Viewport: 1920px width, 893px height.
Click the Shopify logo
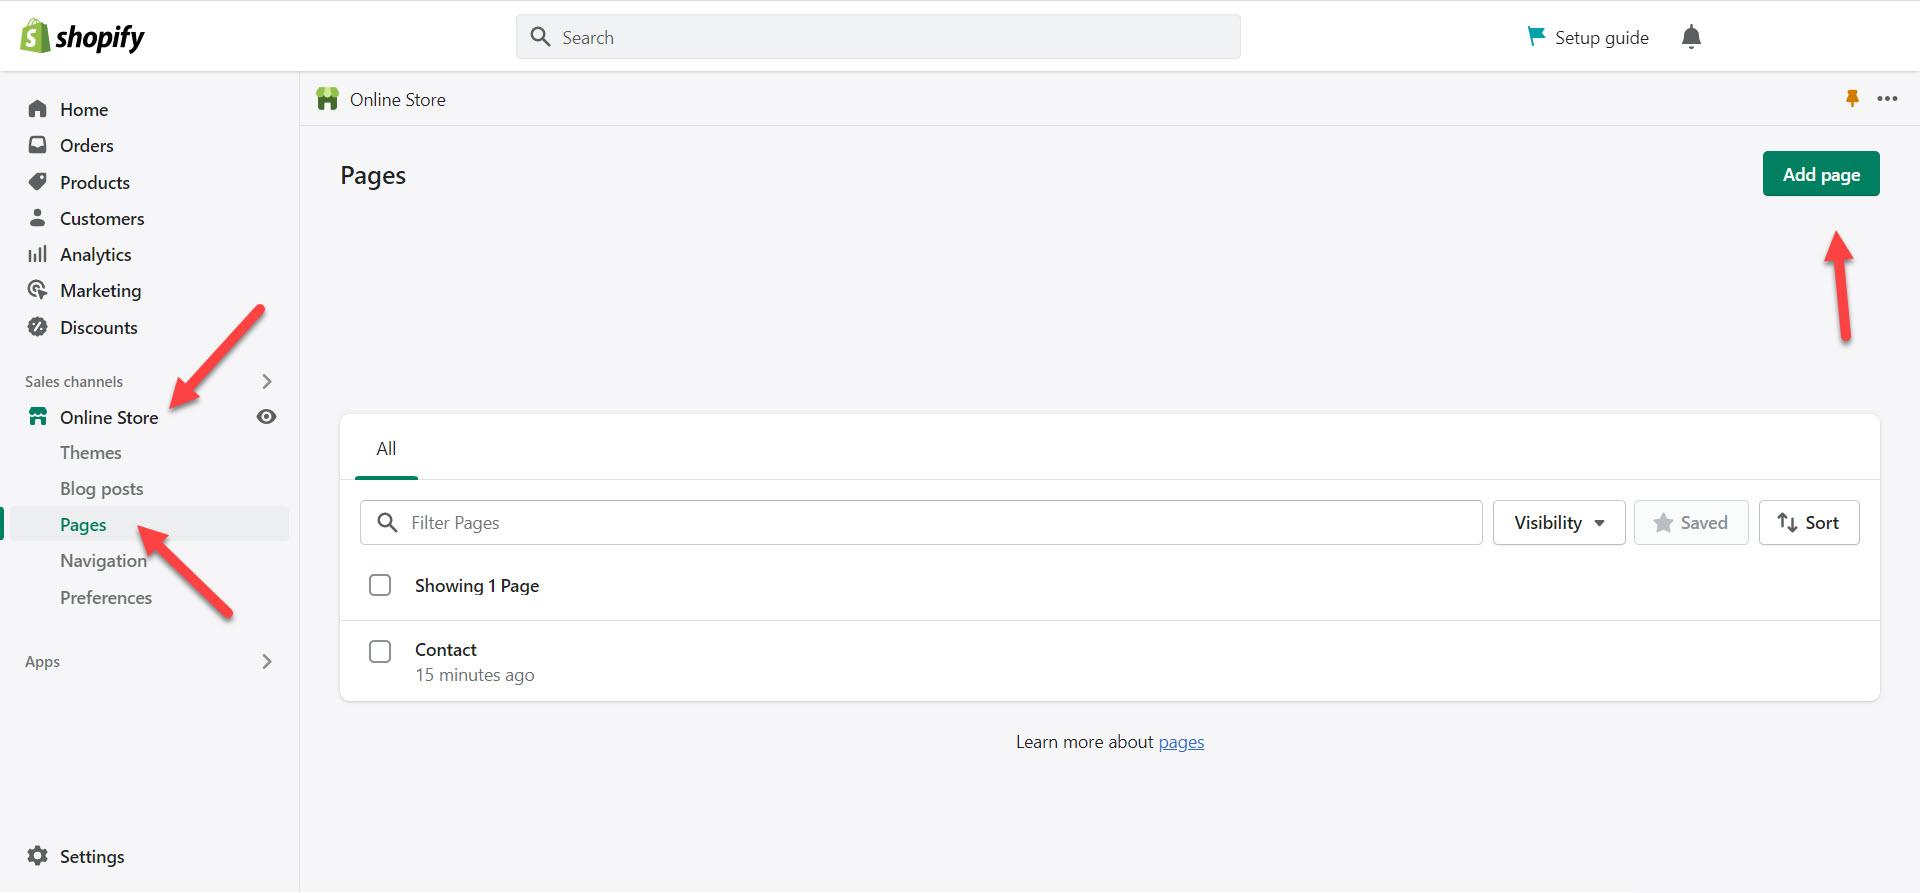click(x=82, y=37)
